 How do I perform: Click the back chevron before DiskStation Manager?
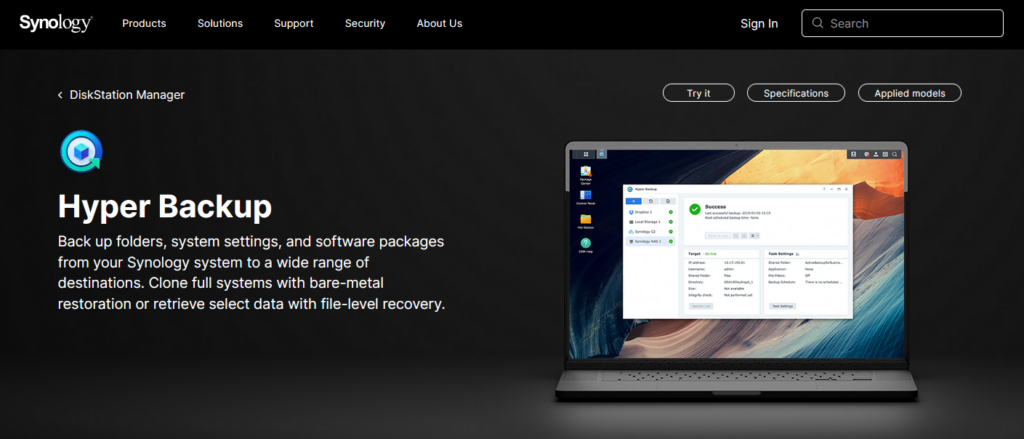pyautogui.click(x=60, y=95)
